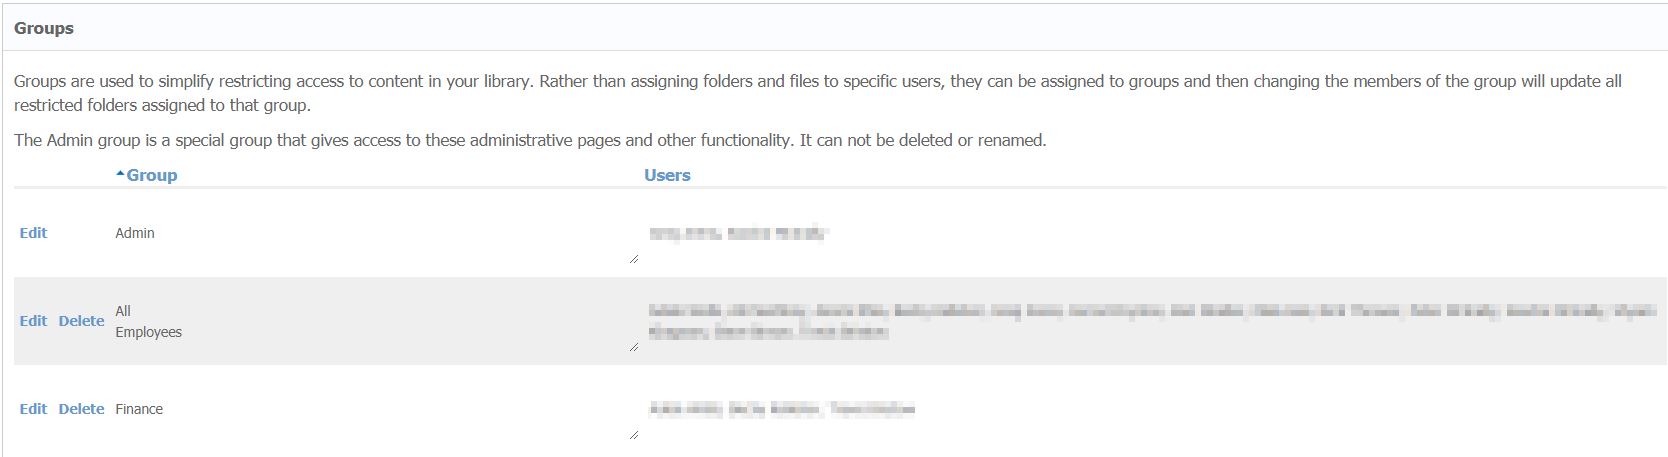
Task: Sort the table by Group column header
Action: (152, 175)
